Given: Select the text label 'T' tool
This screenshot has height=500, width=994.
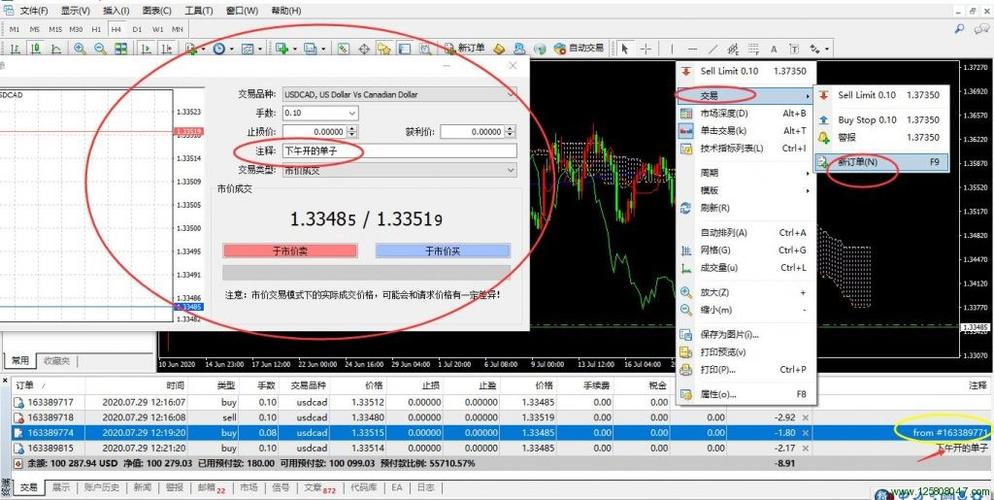Looking at the screenshot, I should [794, 49].
